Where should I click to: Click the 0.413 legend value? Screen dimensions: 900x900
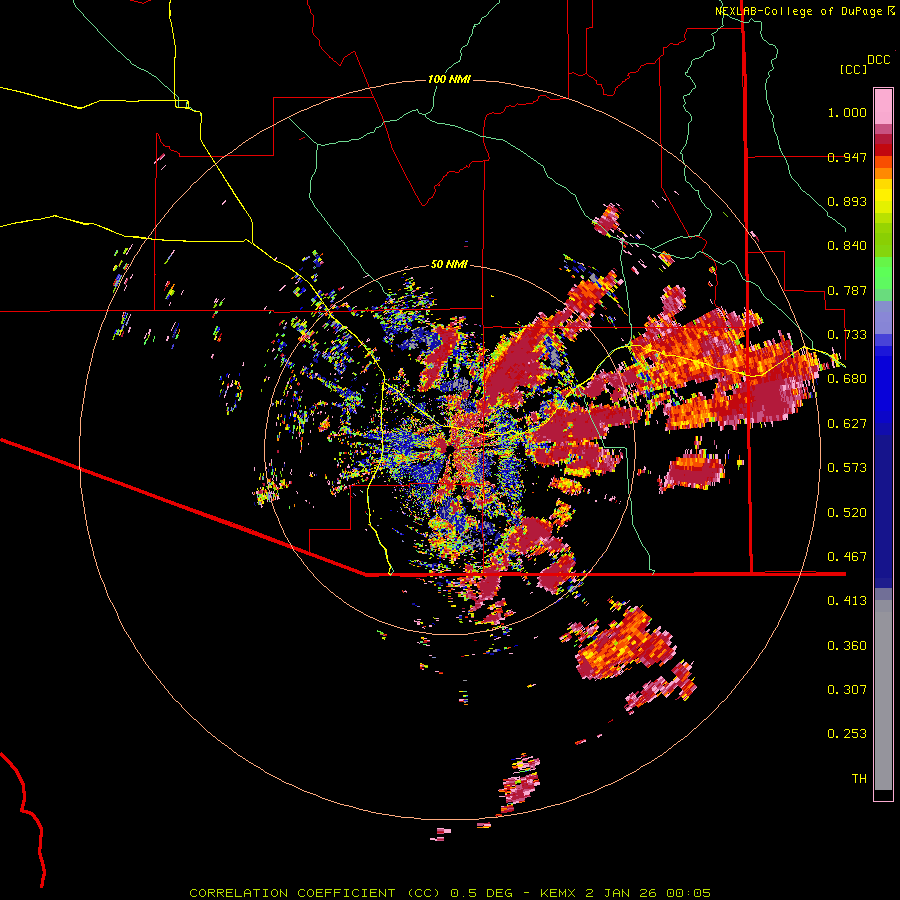(847, 601)
